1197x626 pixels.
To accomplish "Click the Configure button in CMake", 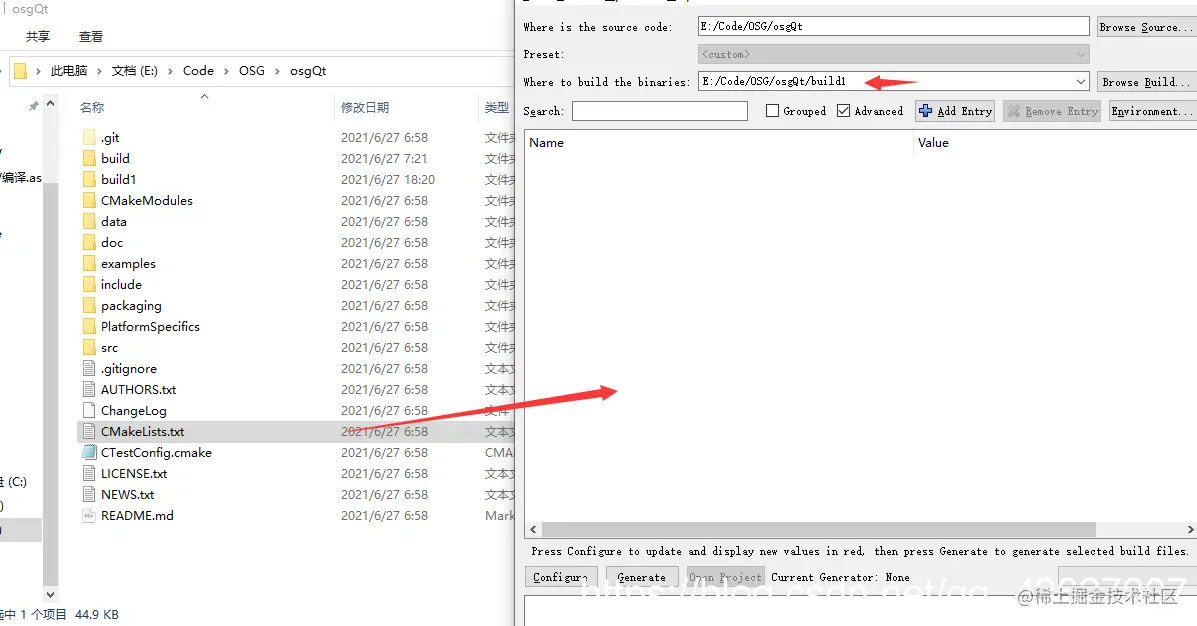I will pos(560,577).
